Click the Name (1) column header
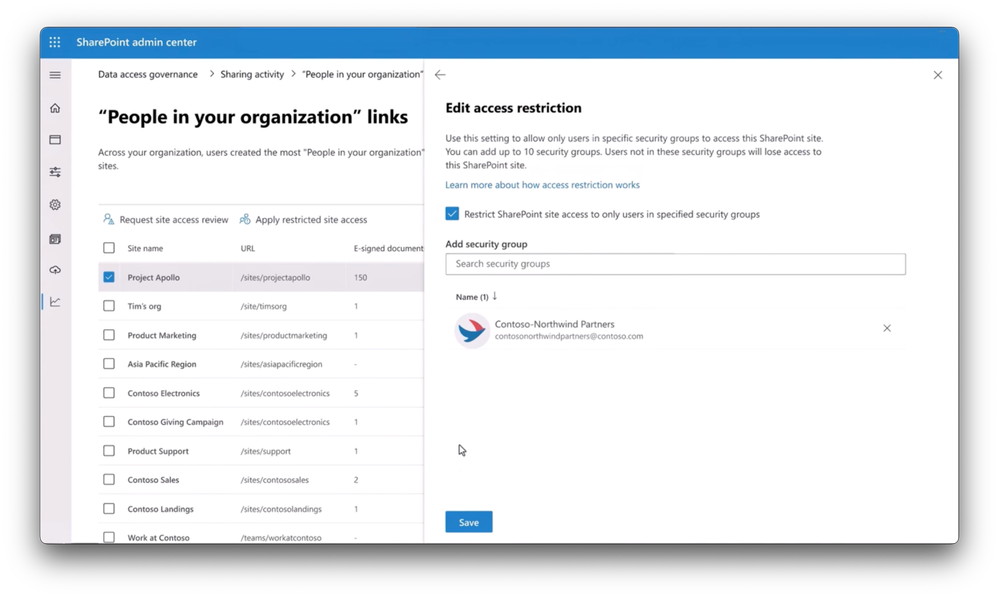 pos(472,297)
